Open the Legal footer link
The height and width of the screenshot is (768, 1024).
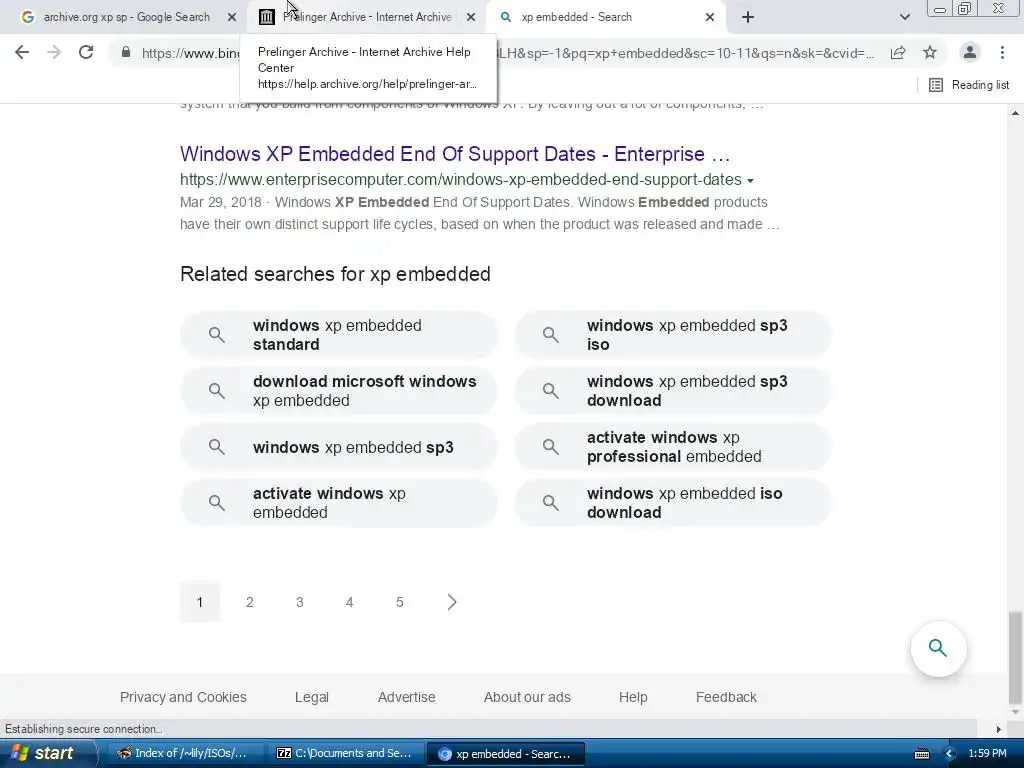(x=312, y=697)
